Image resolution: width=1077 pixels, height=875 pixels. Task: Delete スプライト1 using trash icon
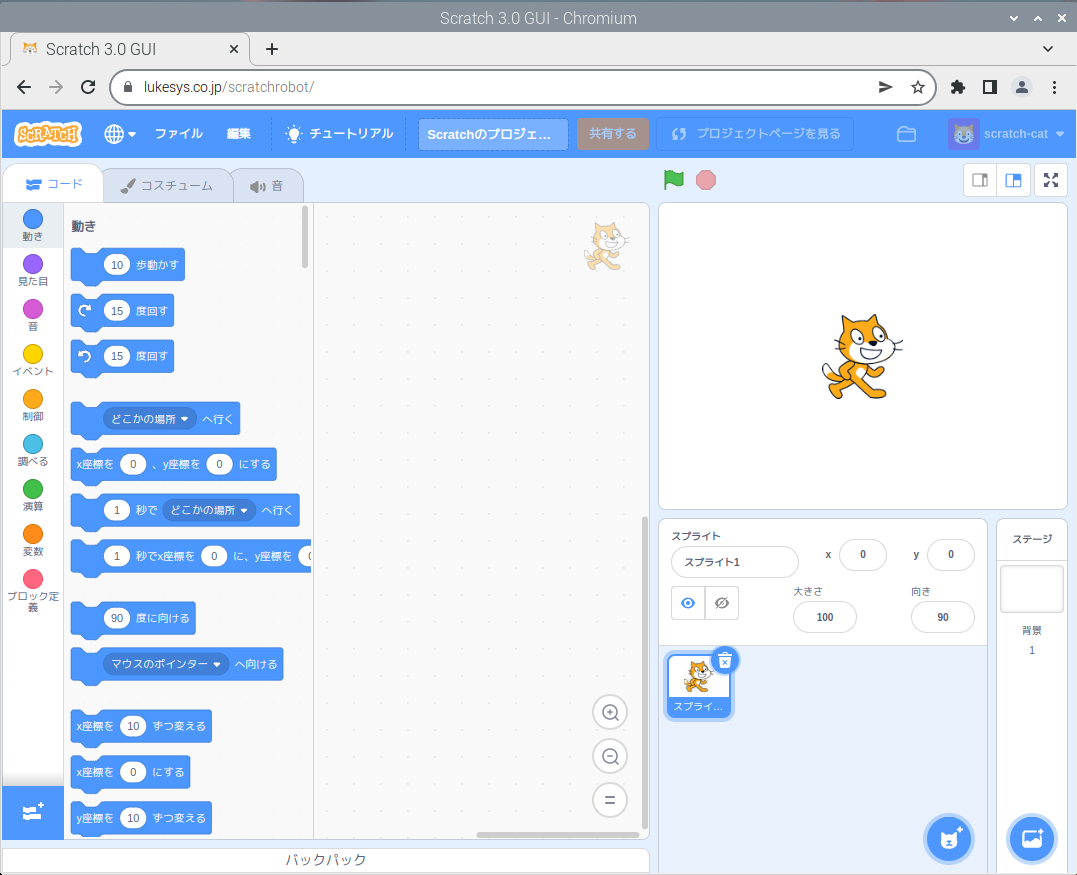[725, 661]
